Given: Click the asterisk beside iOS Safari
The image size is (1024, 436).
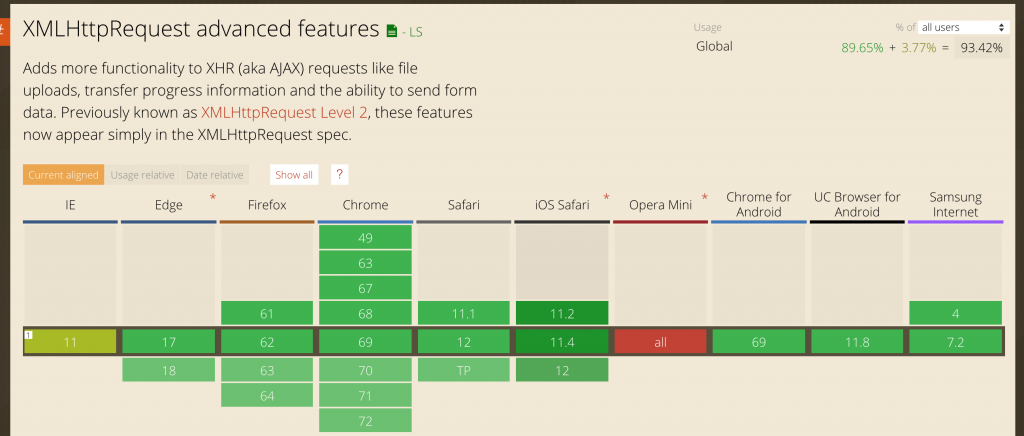Looking at the screenshot, I should [x=606, y=198].
